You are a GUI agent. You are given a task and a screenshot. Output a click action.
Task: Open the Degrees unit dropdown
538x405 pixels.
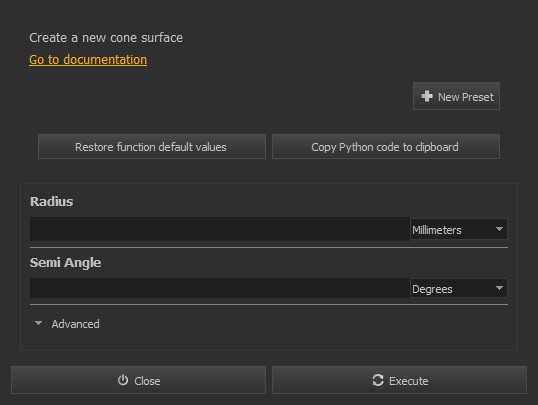tap(459, 288)
